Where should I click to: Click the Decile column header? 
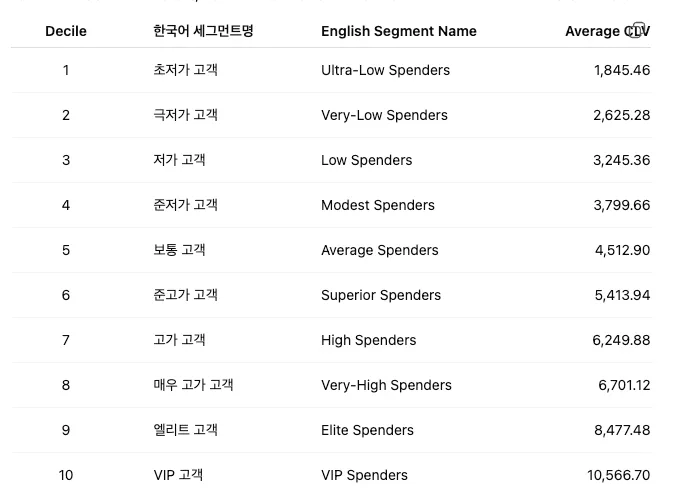[66, 31]
